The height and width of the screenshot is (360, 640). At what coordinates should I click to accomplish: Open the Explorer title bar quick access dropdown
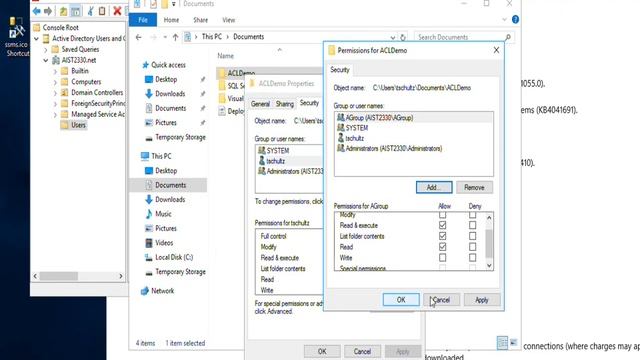(173, 4)
